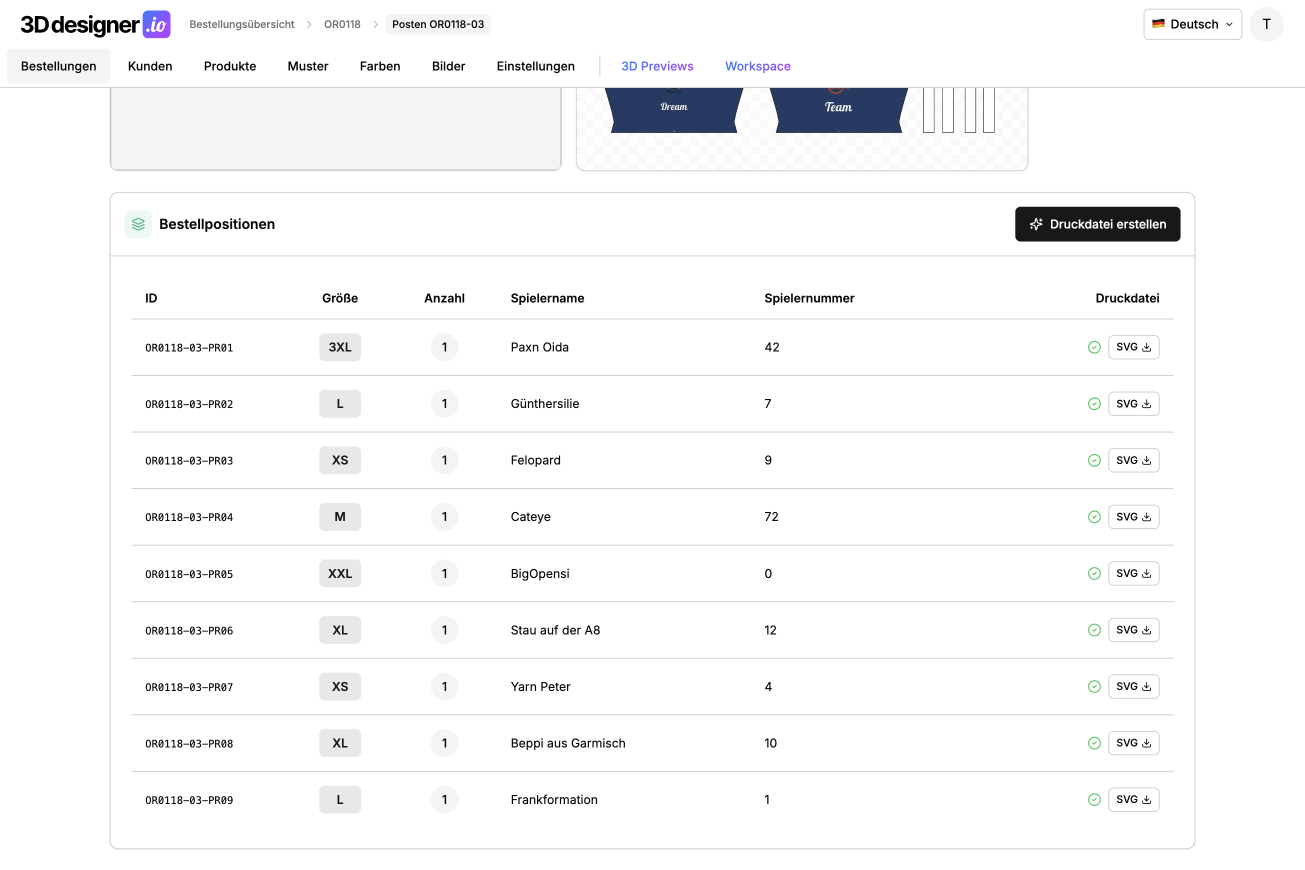This screenshot has width=1305, height=870.
Task: Download SVG for Cateye print file
Action: (x=1133, y=517)
